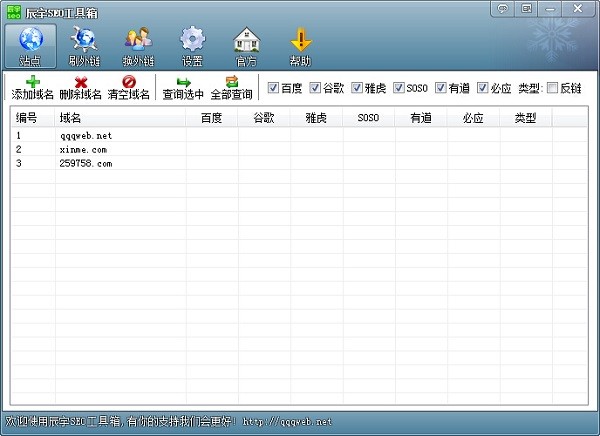Open the 站点 globe tab
Image resolution: width=600 pixels, height=436 pixels.
coord(31,46)
